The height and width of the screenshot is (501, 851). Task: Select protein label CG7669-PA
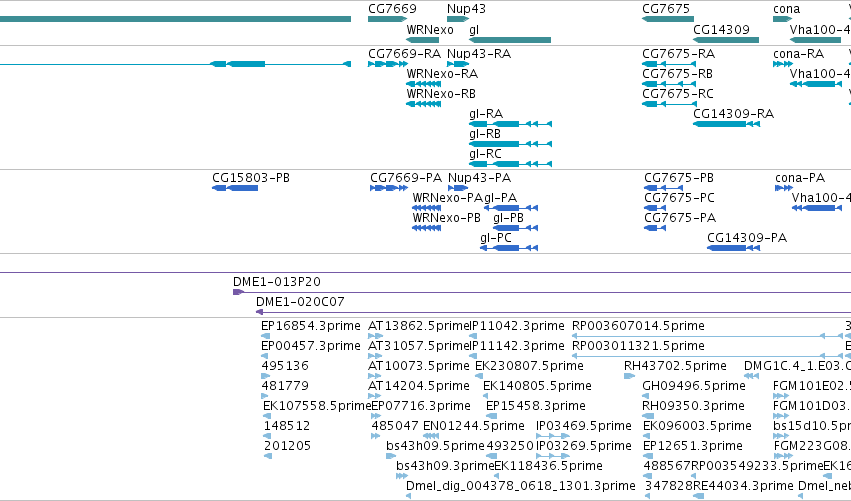(406, 178)
